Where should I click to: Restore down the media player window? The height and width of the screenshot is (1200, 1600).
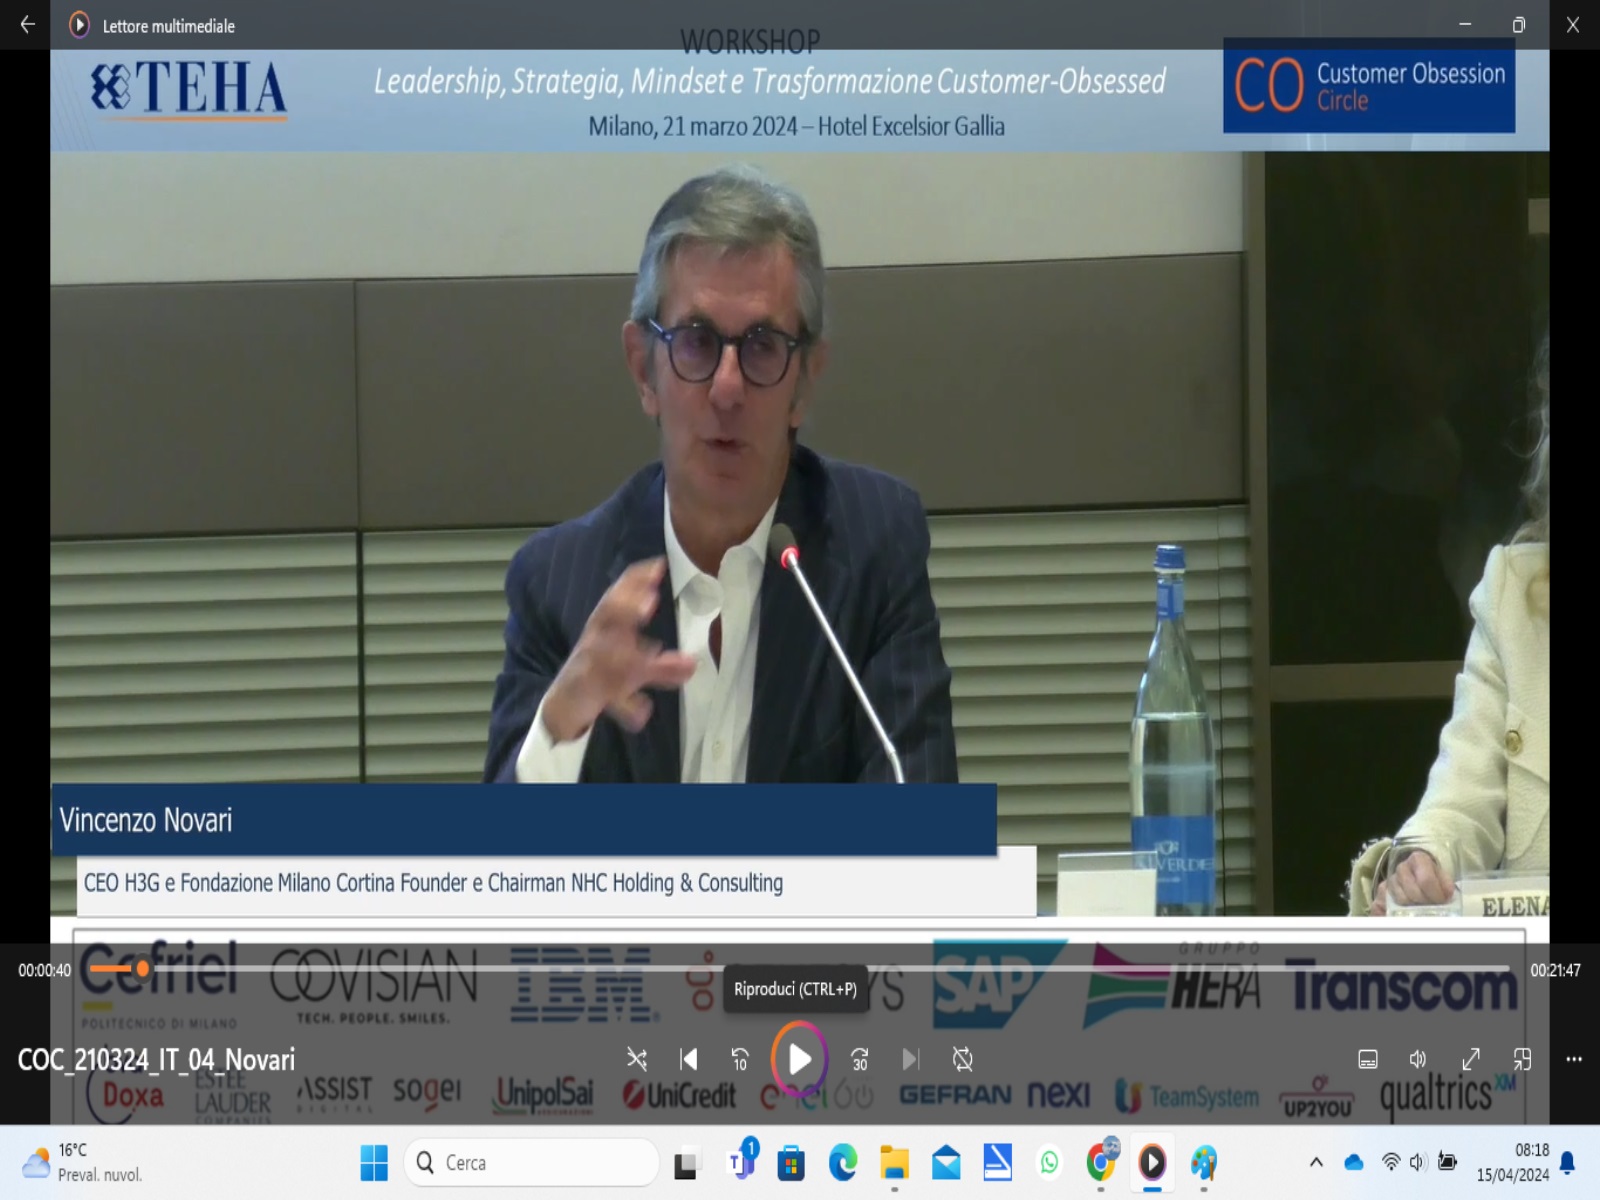pos(1519,25)
